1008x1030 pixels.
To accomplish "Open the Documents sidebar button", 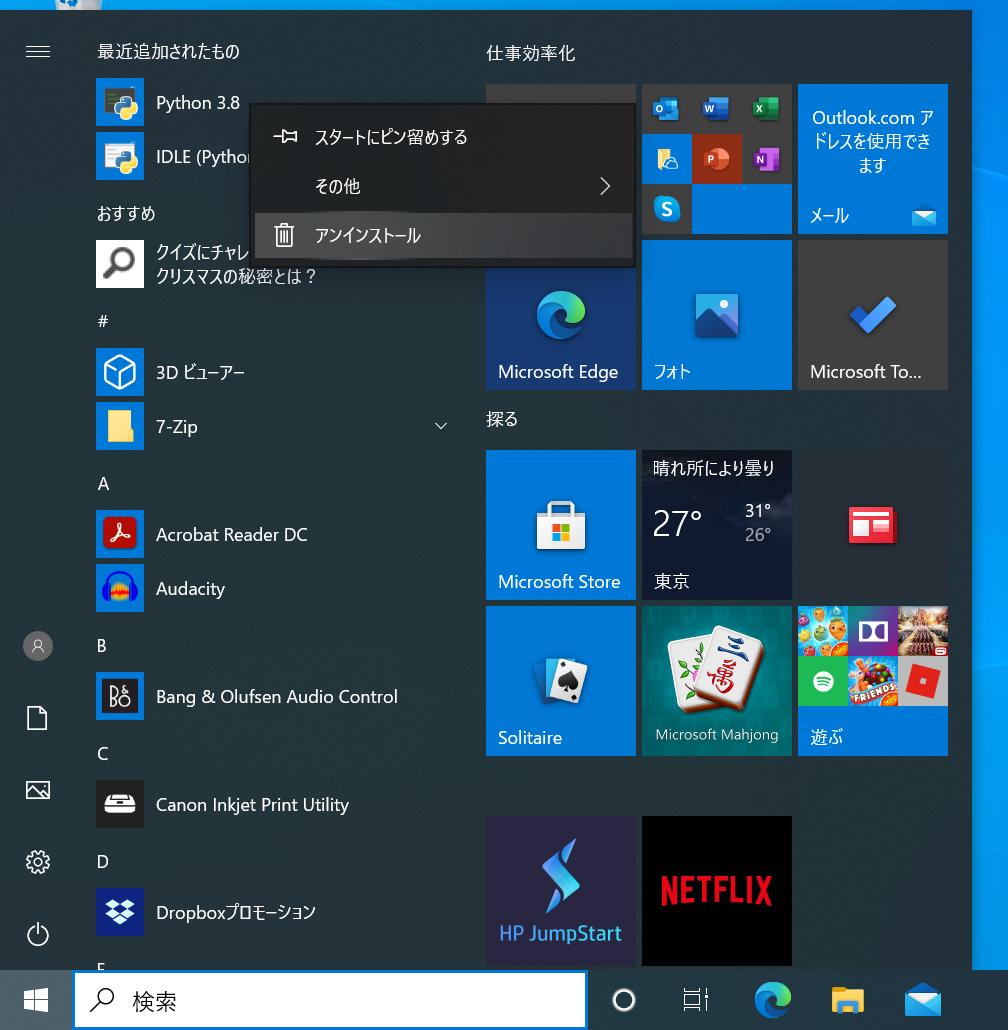I will [x=37, y=718].
